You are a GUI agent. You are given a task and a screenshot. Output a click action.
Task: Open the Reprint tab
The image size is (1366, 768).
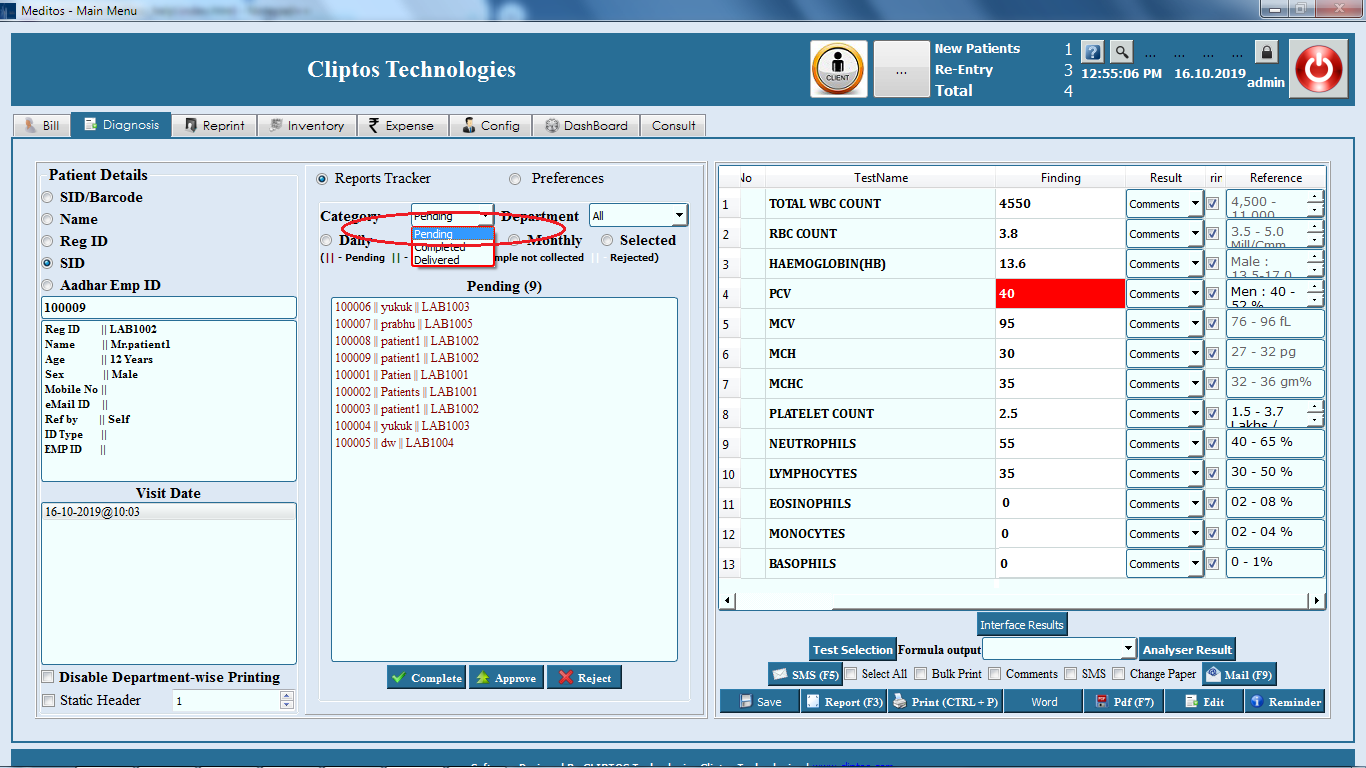215,125
